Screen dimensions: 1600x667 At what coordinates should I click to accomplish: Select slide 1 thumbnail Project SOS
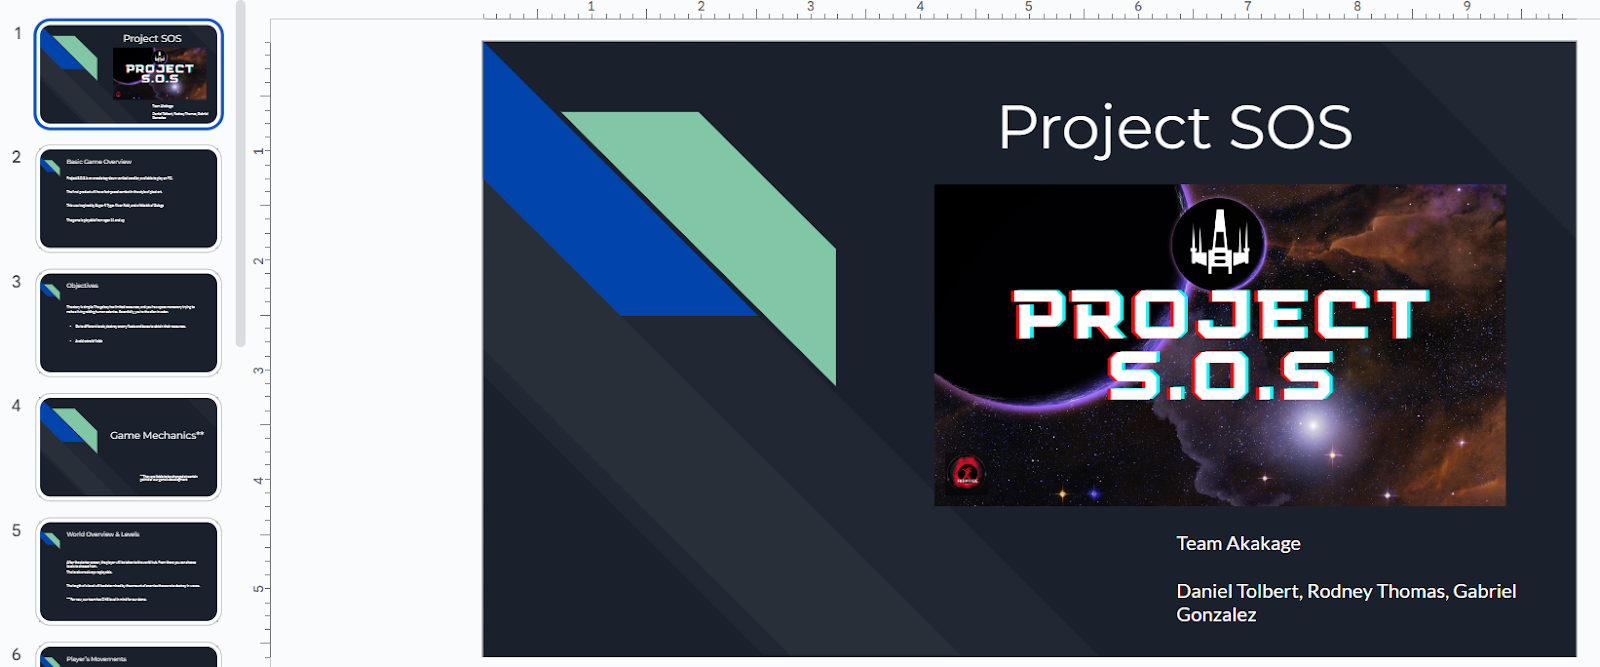click(128, 74)
